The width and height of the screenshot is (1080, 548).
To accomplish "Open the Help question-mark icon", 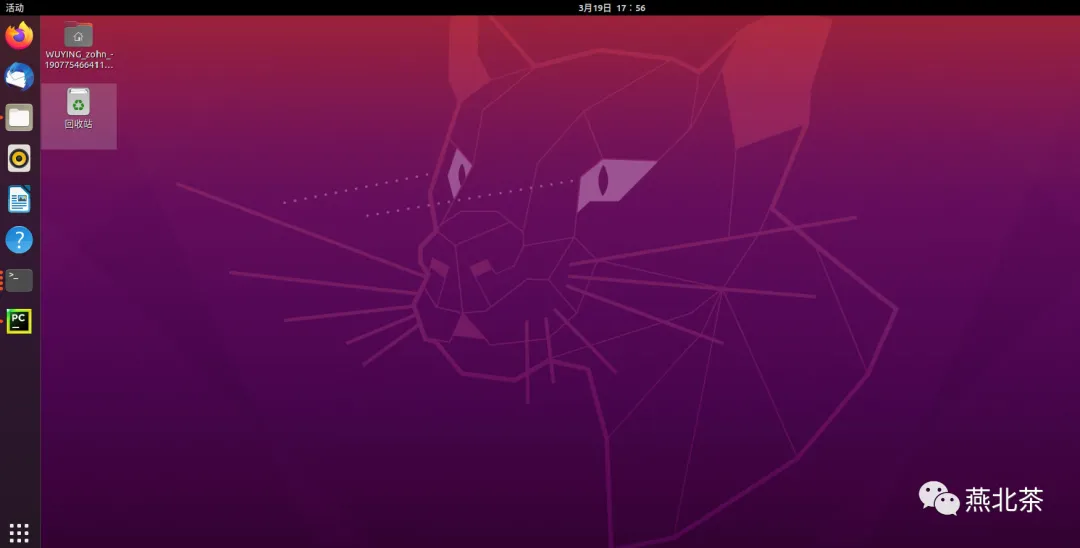I will [19, 240].
